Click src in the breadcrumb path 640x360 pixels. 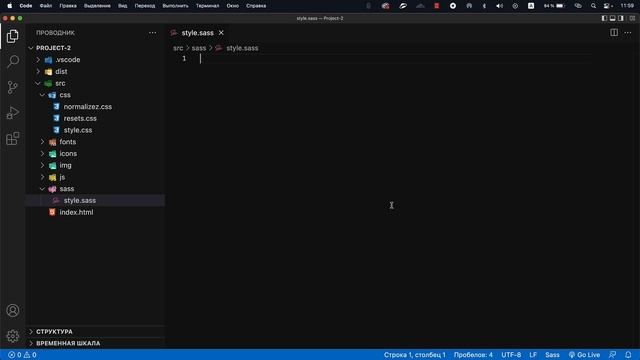pyautogui.click(x=178, y=48)
